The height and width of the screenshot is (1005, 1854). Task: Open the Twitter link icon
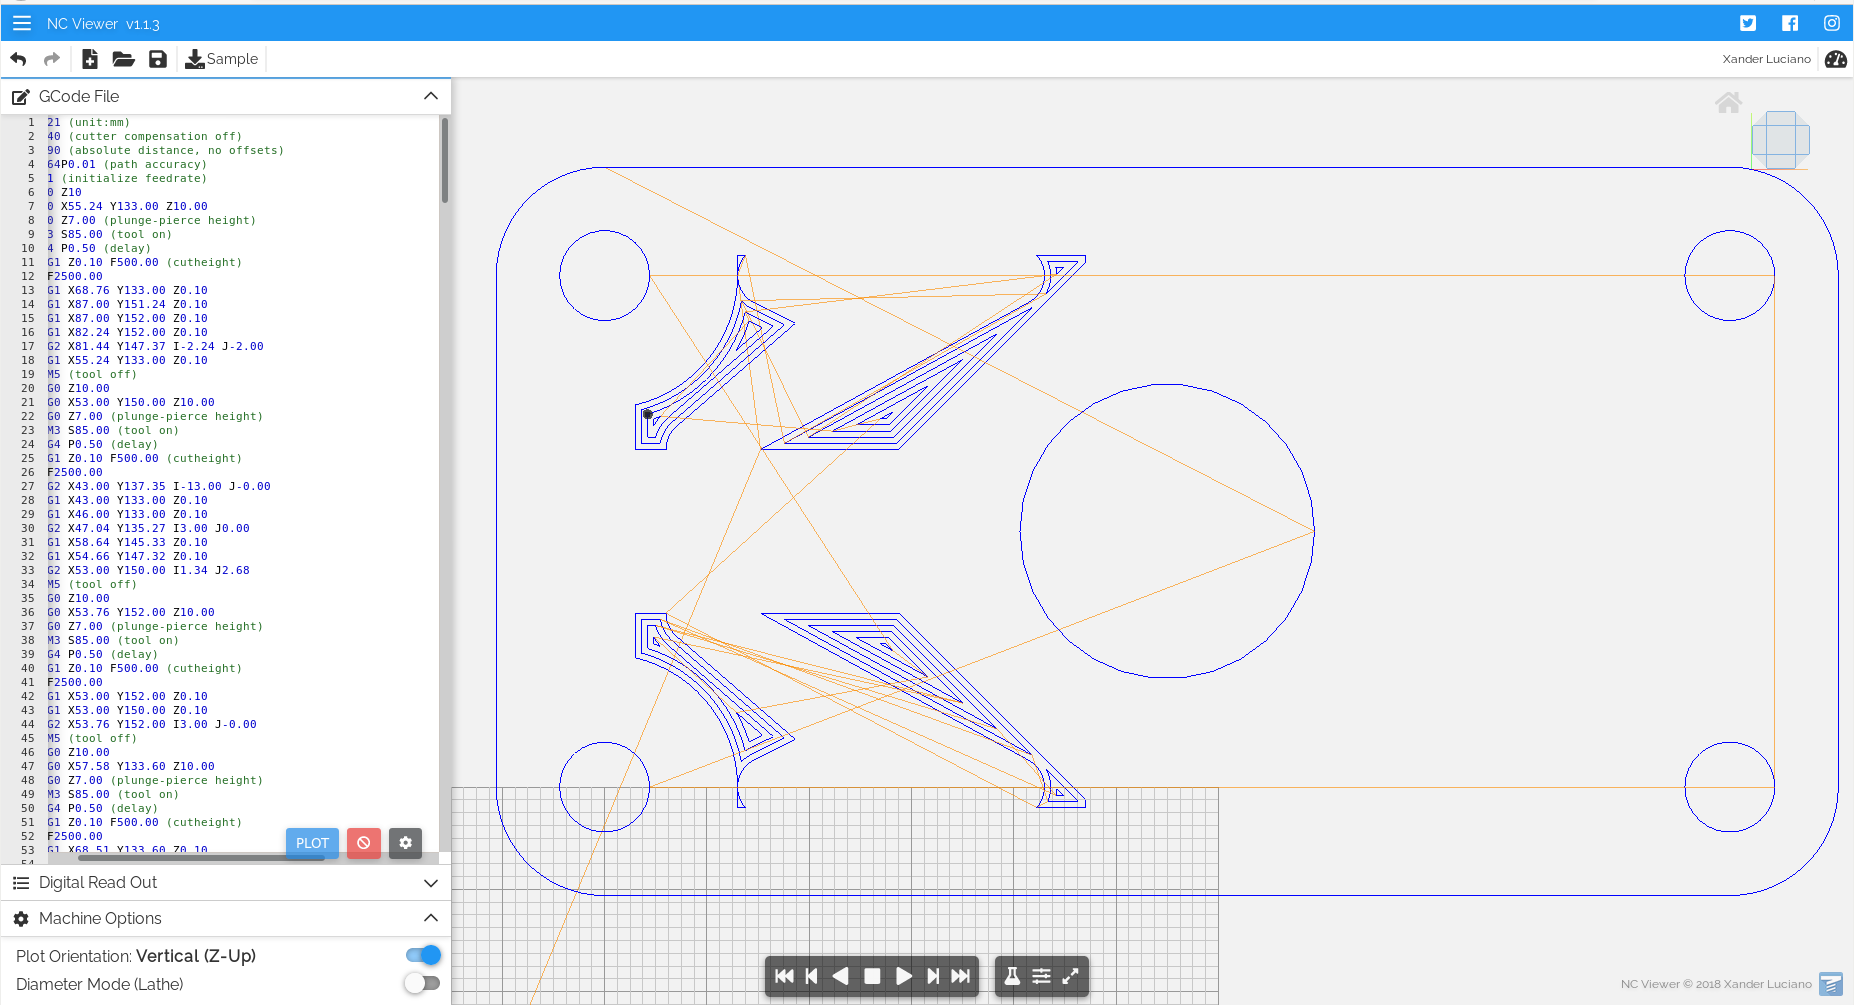[x=1748, y=23]
